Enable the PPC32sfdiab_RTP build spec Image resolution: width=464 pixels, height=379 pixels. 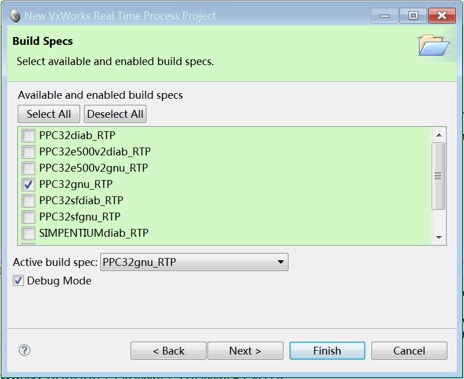point(28,201)
